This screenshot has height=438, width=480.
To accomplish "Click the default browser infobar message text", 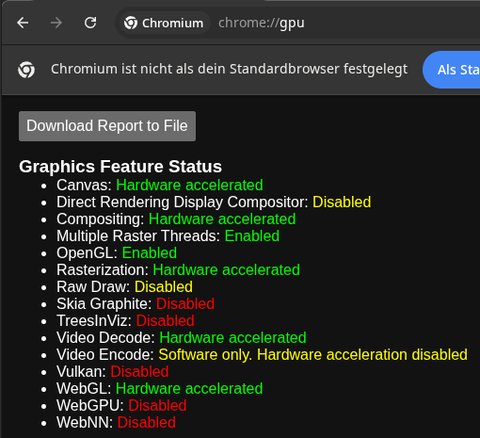I will 229,69.
